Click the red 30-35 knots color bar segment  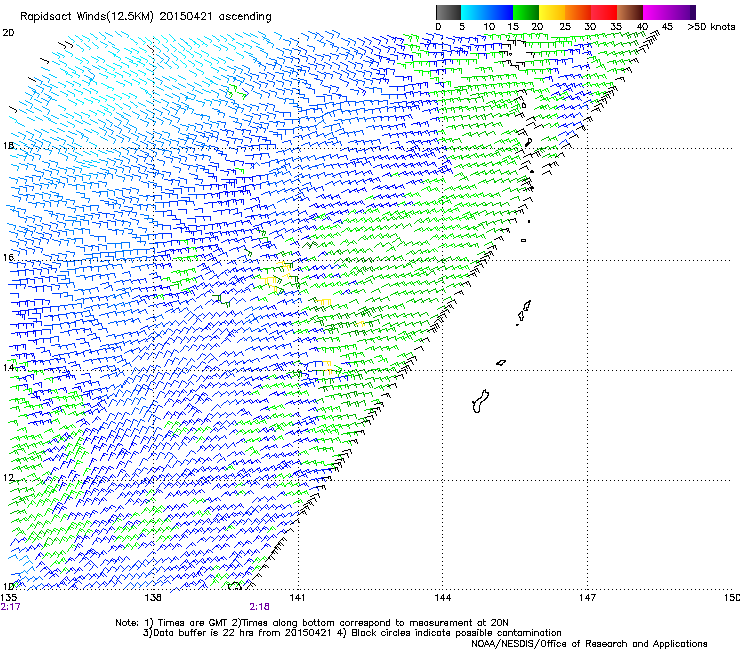click(604, 12)
